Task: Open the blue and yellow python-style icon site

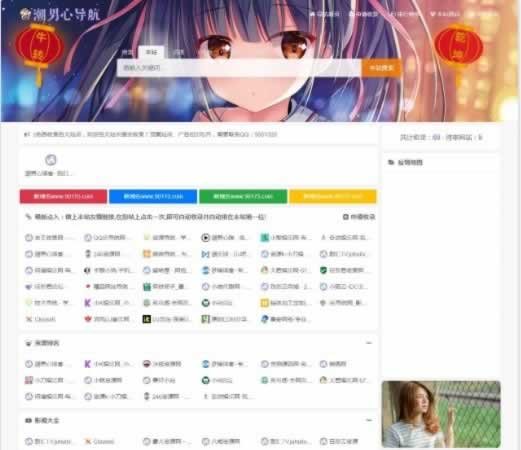Action: pos(285,319)
